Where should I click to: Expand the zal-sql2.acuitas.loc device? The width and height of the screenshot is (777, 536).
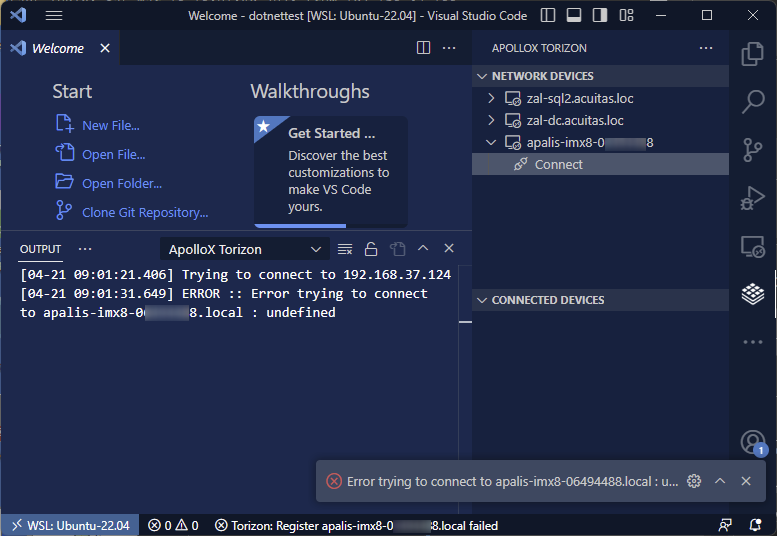(491, 98)
